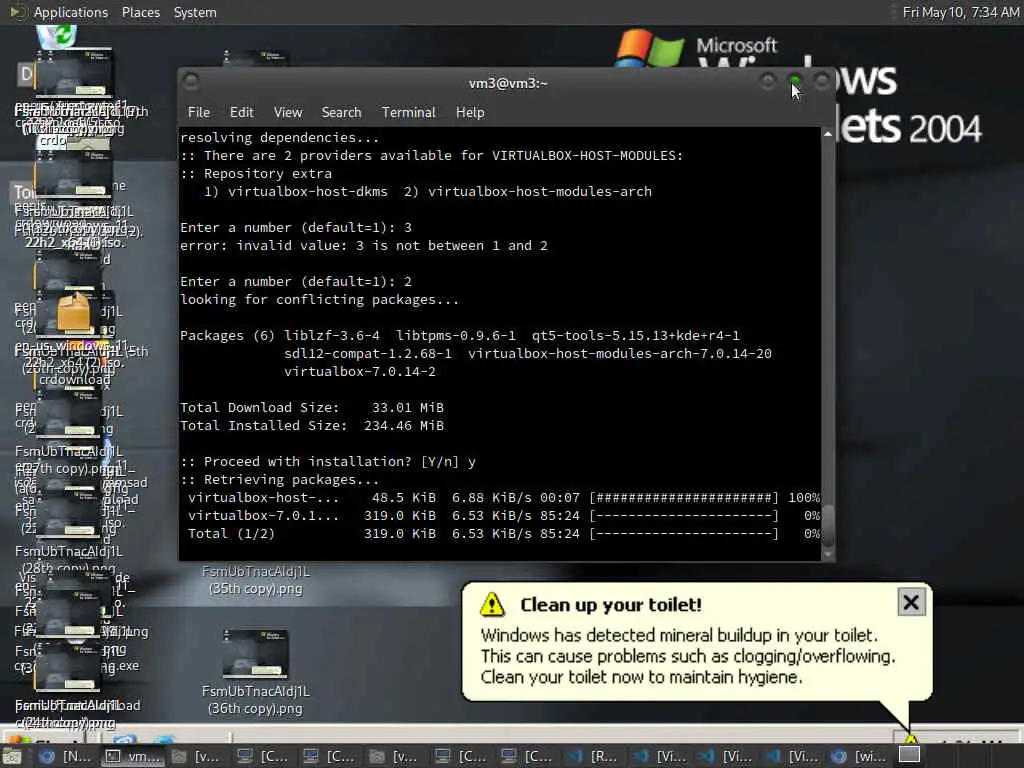Click the terminal scrollbar down arrow
Screen dimensions: 1024x768
tap(827, 554)
